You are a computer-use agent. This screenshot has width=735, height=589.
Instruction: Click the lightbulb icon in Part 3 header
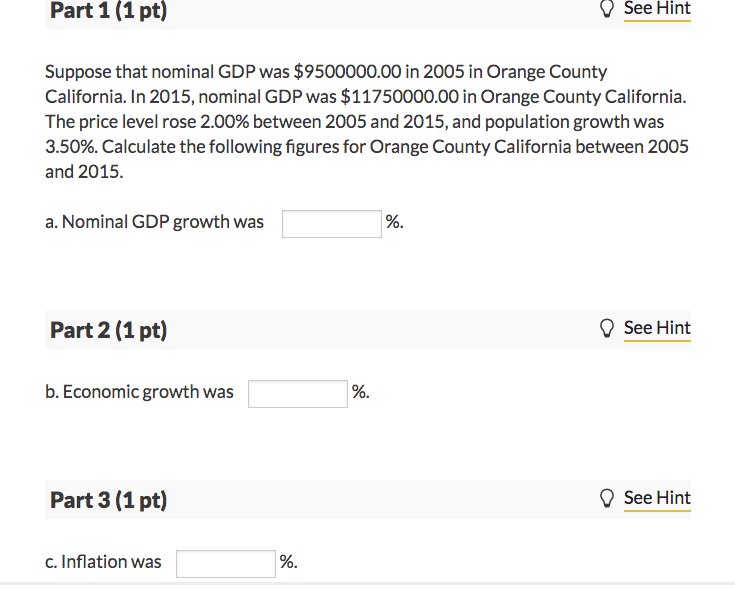coord(607,498)
